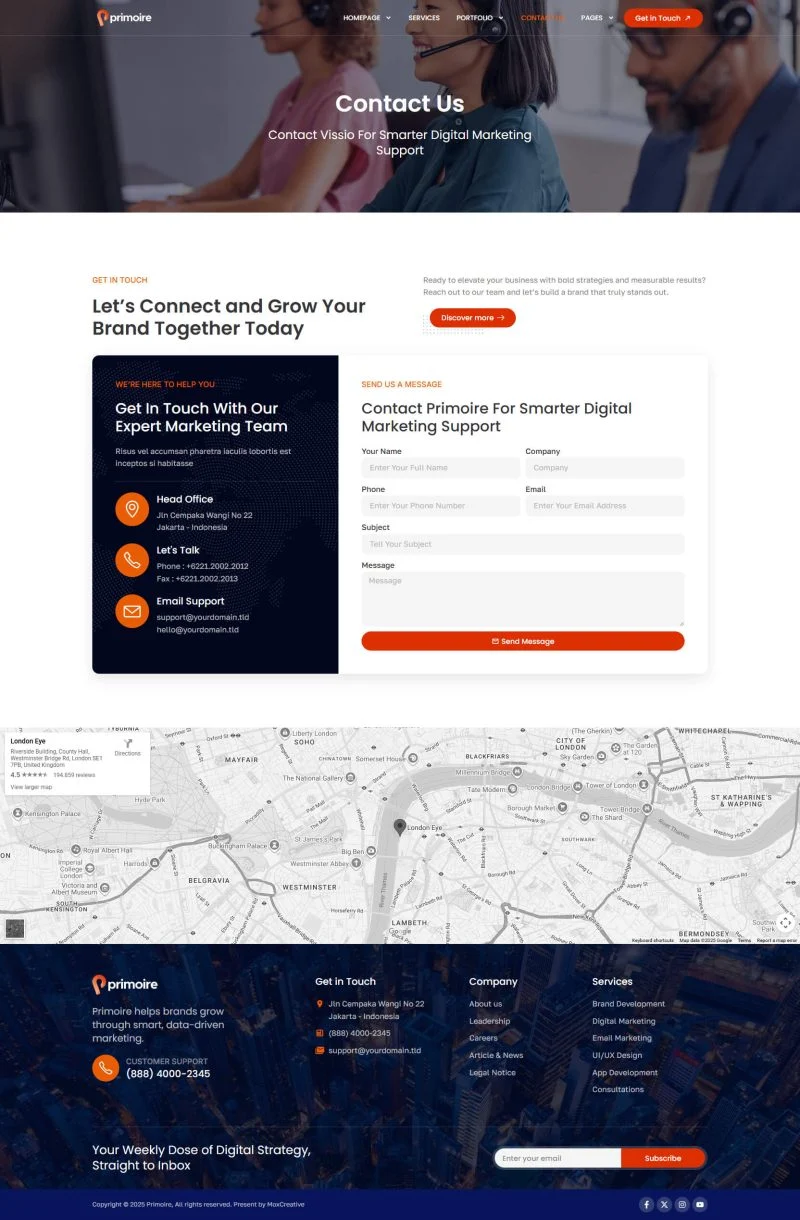Click the Primoire logo in header
This screenshot has width=800, height=1220.
[124, 18]
